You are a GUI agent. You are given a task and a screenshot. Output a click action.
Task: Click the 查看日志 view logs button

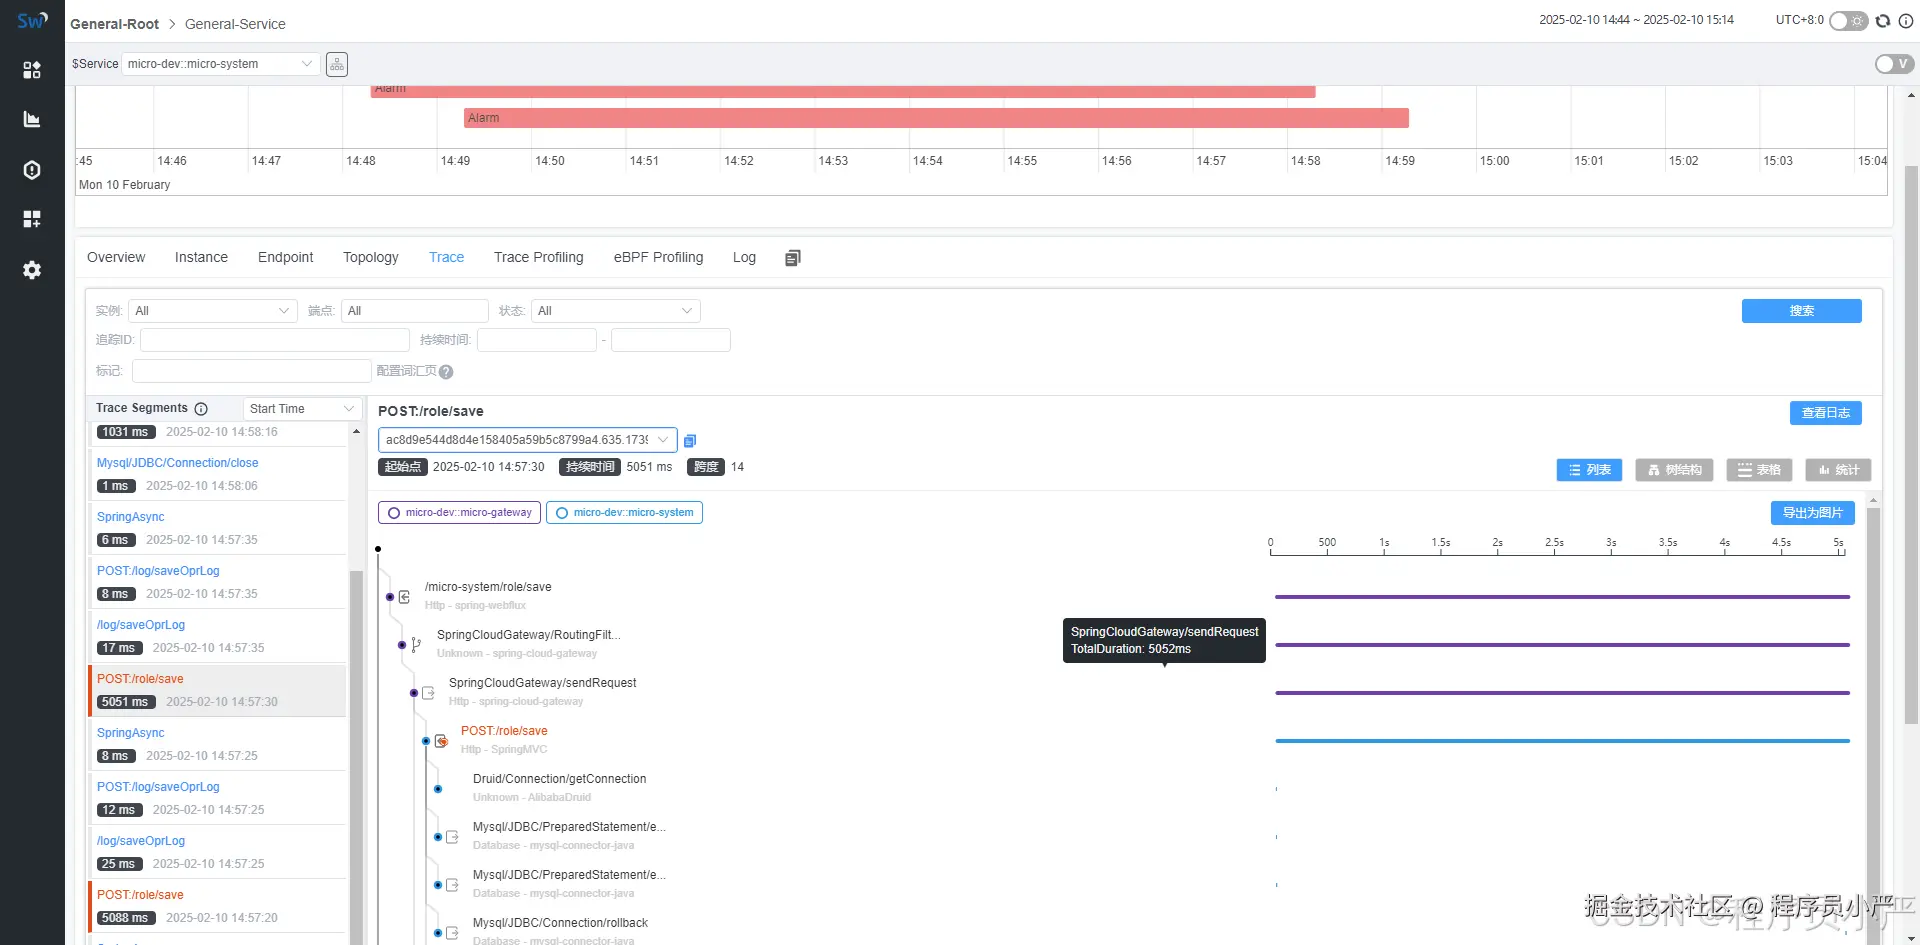tap(1825, 413)
